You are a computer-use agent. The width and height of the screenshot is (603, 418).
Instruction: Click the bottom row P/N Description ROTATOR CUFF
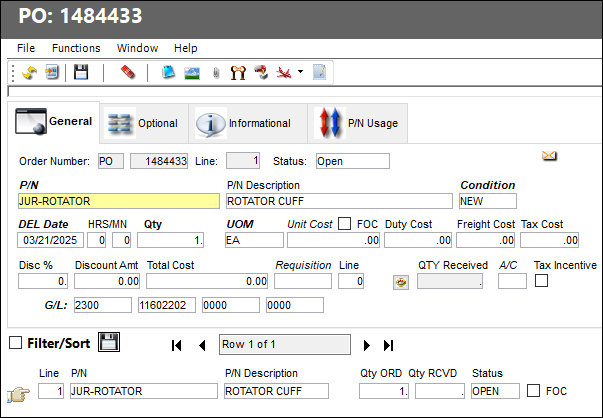277,391
